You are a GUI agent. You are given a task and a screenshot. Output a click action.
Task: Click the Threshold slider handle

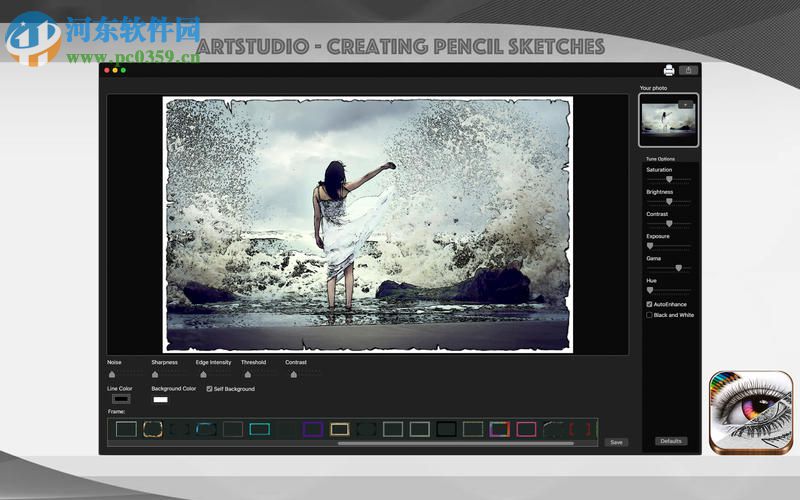[x=247, y=374]
